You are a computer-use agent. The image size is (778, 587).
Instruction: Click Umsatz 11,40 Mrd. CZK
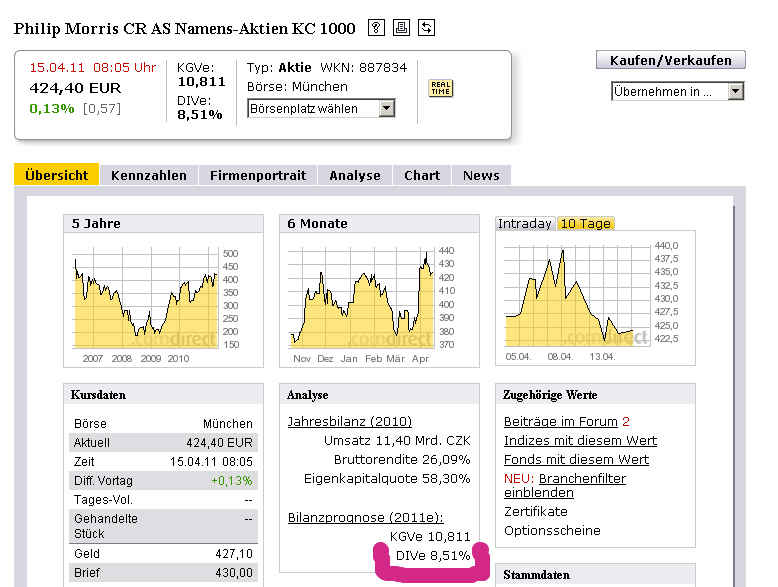pos(397,441)
